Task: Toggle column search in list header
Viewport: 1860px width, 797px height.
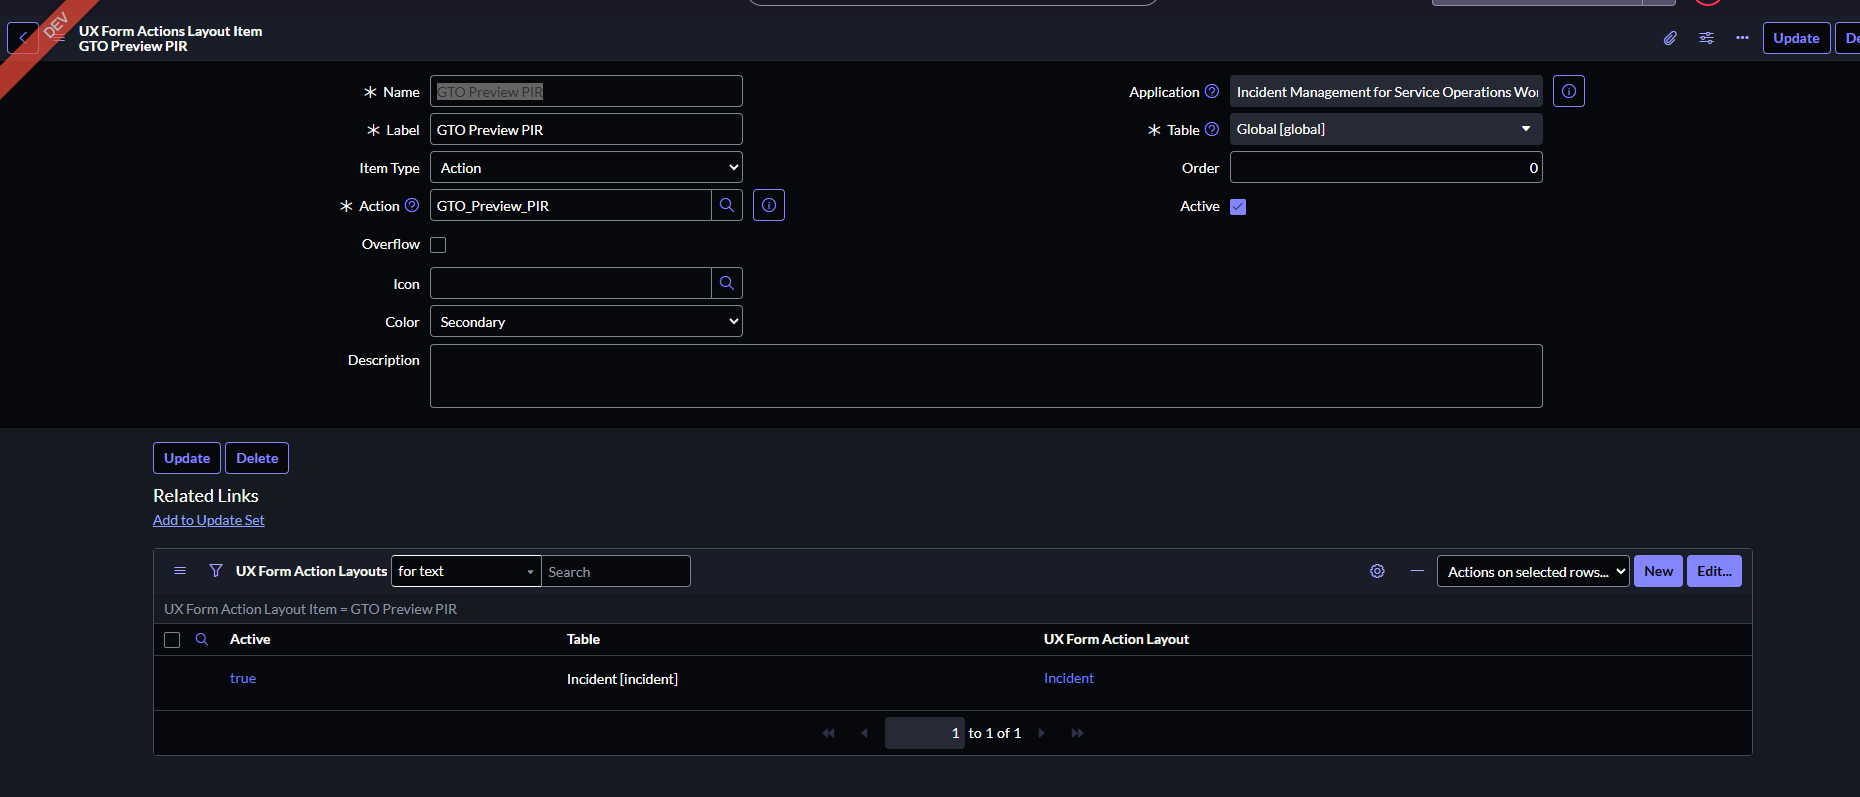Action: (x=202, y=639)
